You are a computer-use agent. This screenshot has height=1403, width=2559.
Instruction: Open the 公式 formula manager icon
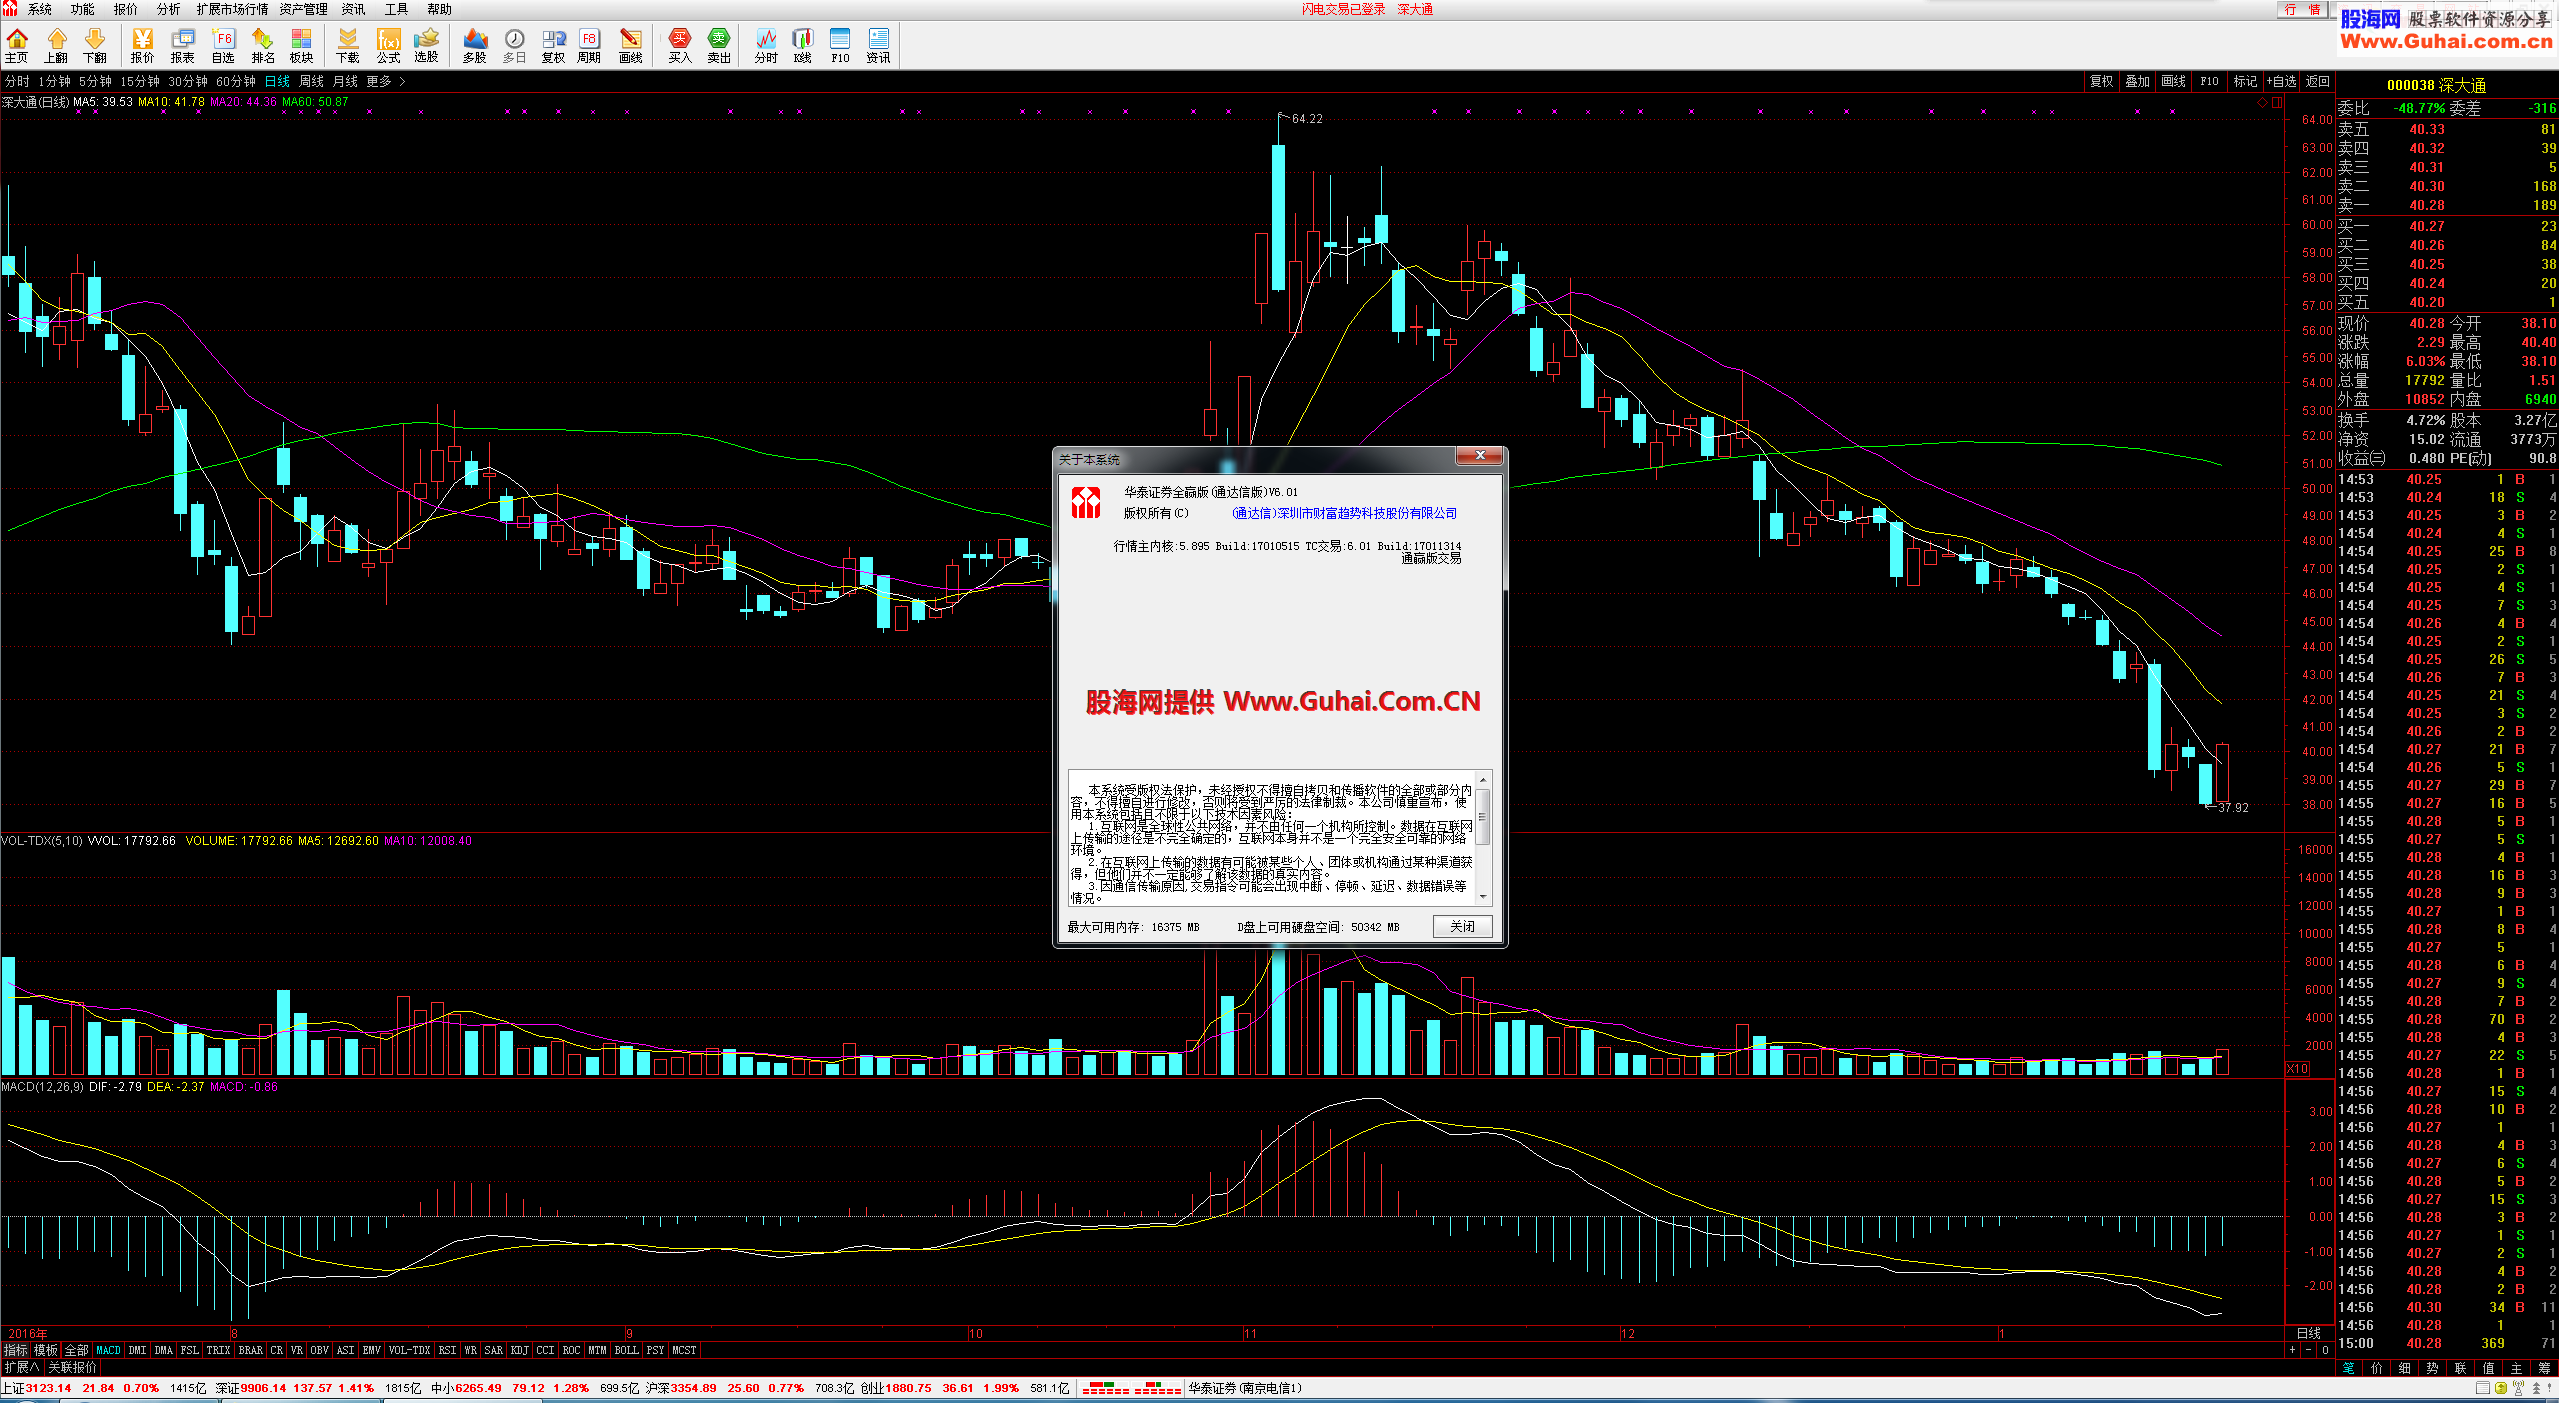click(388, 46)
